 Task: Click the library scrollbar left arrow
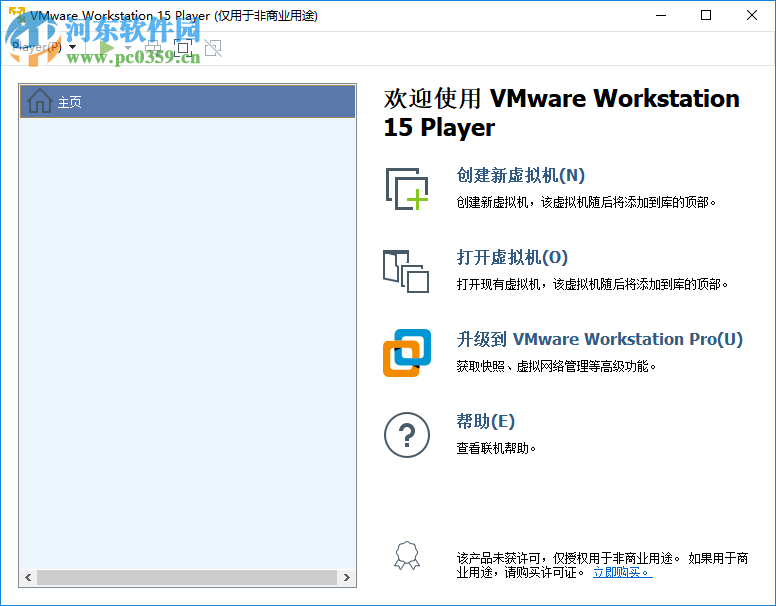(28, 577)
